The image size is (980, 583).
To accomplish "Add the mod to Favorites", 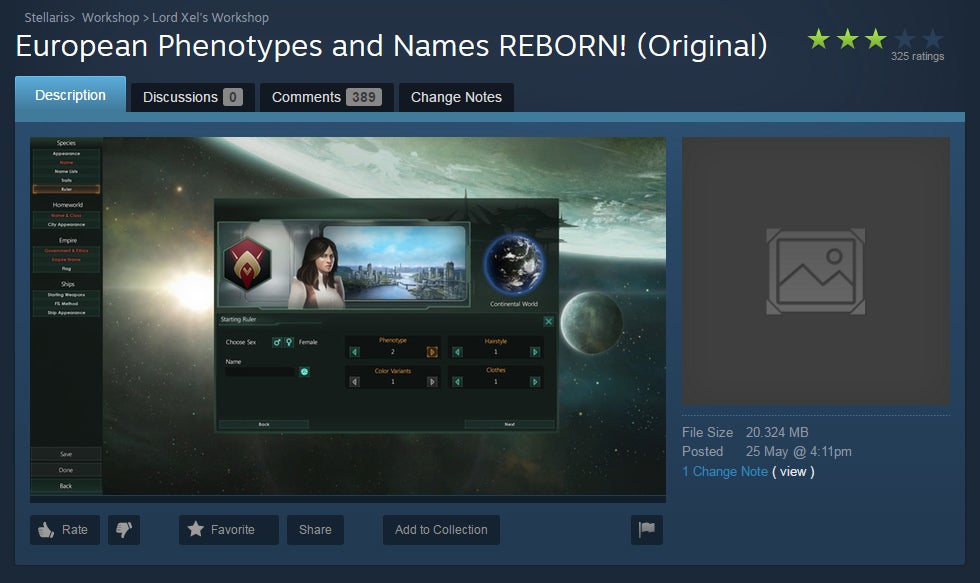I will (229, 530).
